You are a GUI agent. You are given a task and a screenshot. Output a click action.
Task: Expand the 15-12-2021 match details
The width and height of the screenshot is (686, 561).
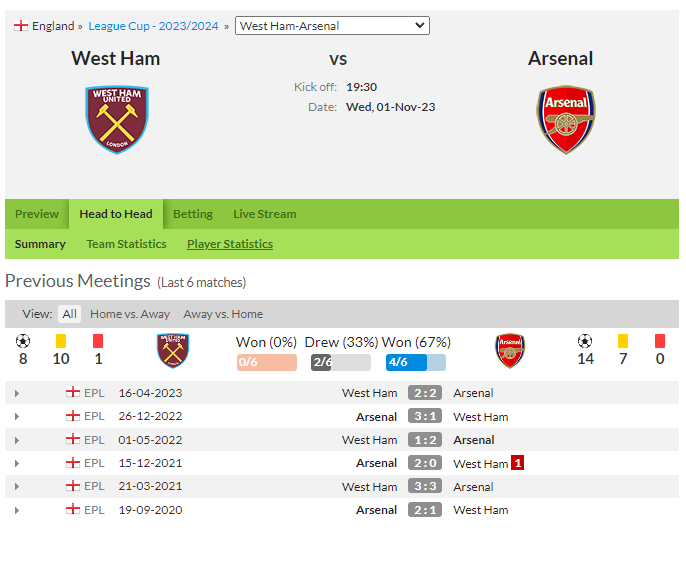tap(17, 463)
